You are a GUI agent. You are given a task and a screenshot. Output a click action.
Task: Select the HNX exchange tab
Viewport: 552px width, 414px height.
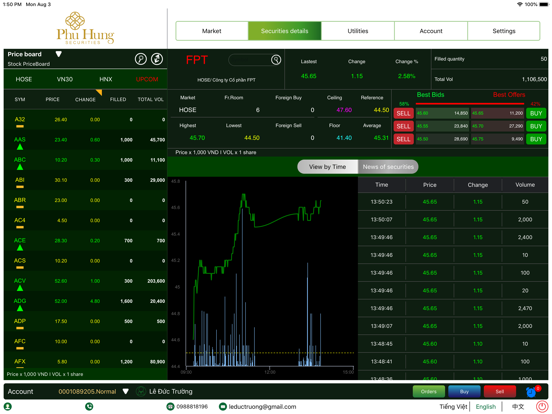click(x=106, y=79)
